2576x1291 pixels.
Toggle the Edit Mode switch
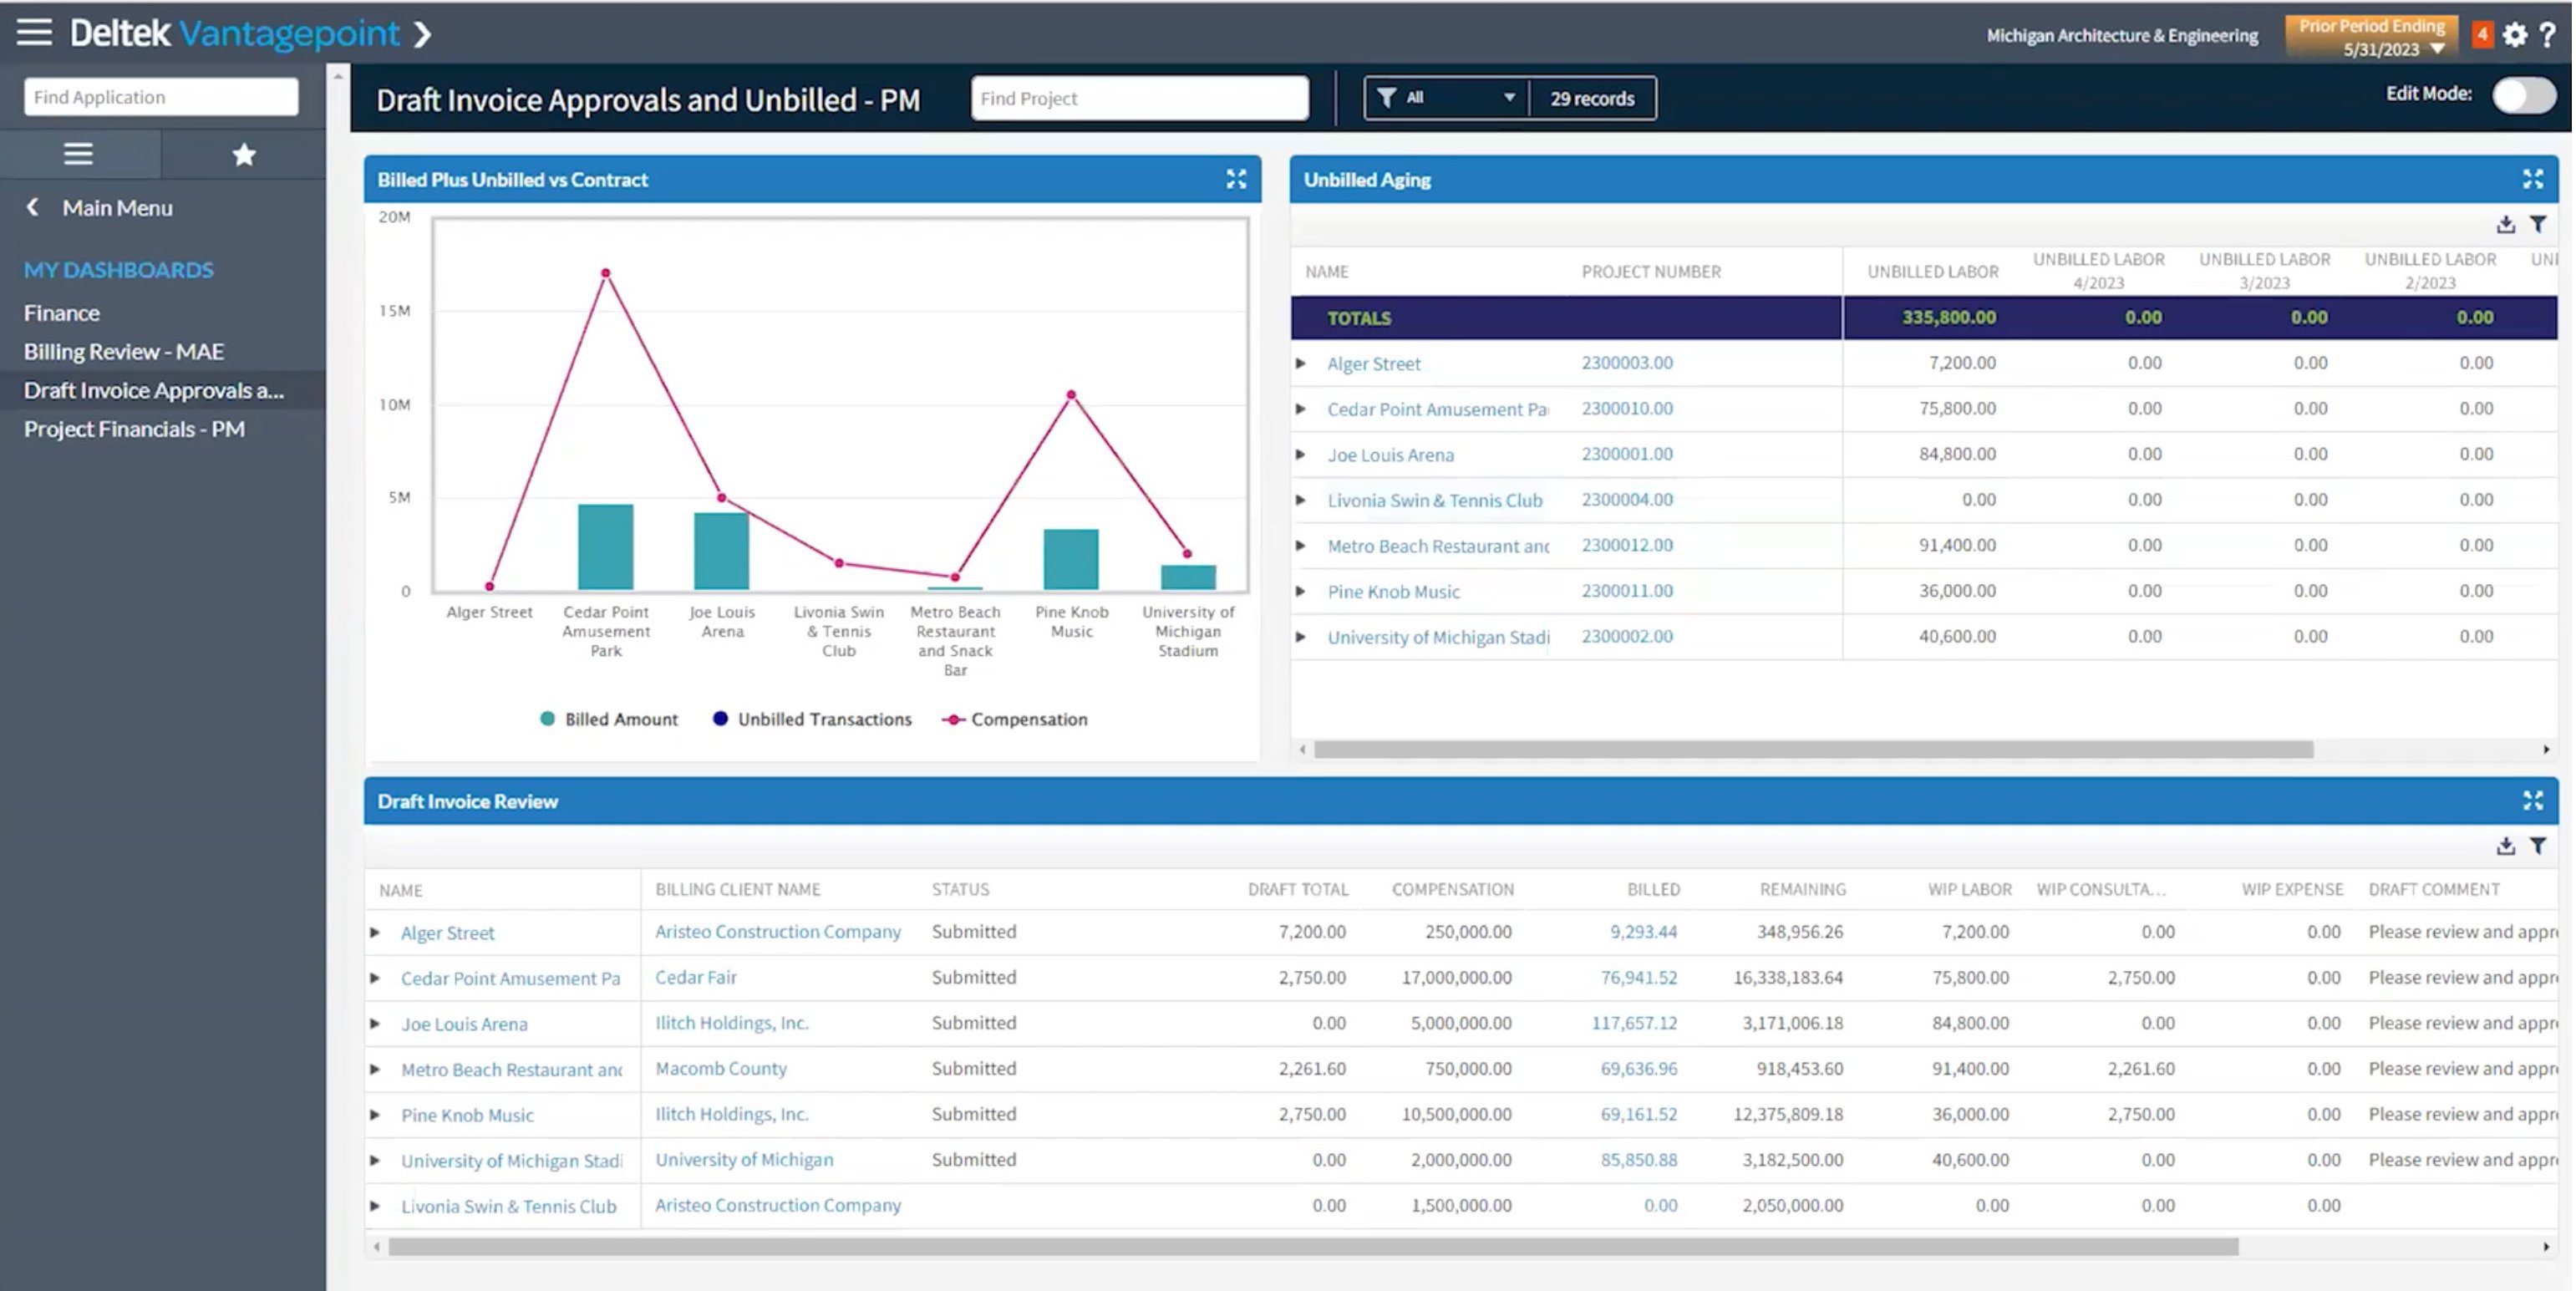(2522, 95)
